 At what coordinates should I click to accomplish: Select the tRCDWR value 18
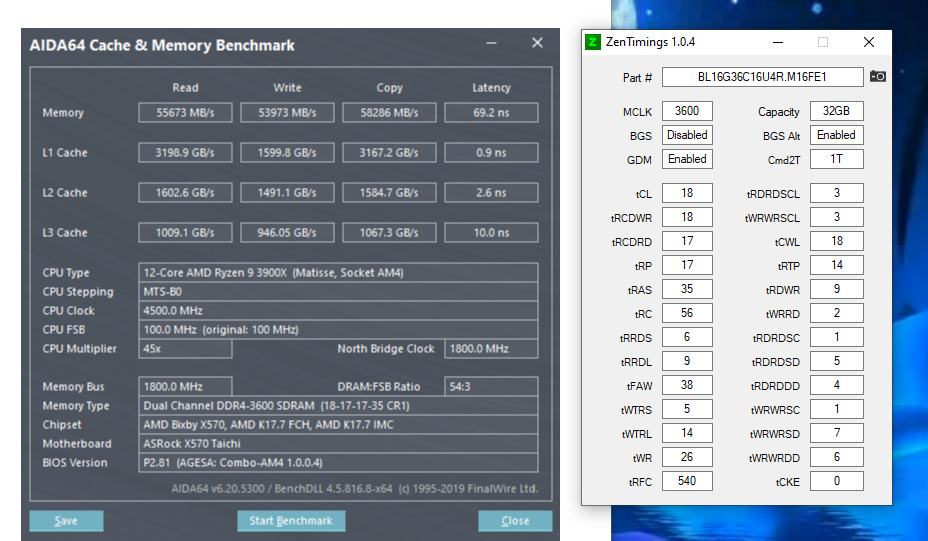click(x=687, y=217)
